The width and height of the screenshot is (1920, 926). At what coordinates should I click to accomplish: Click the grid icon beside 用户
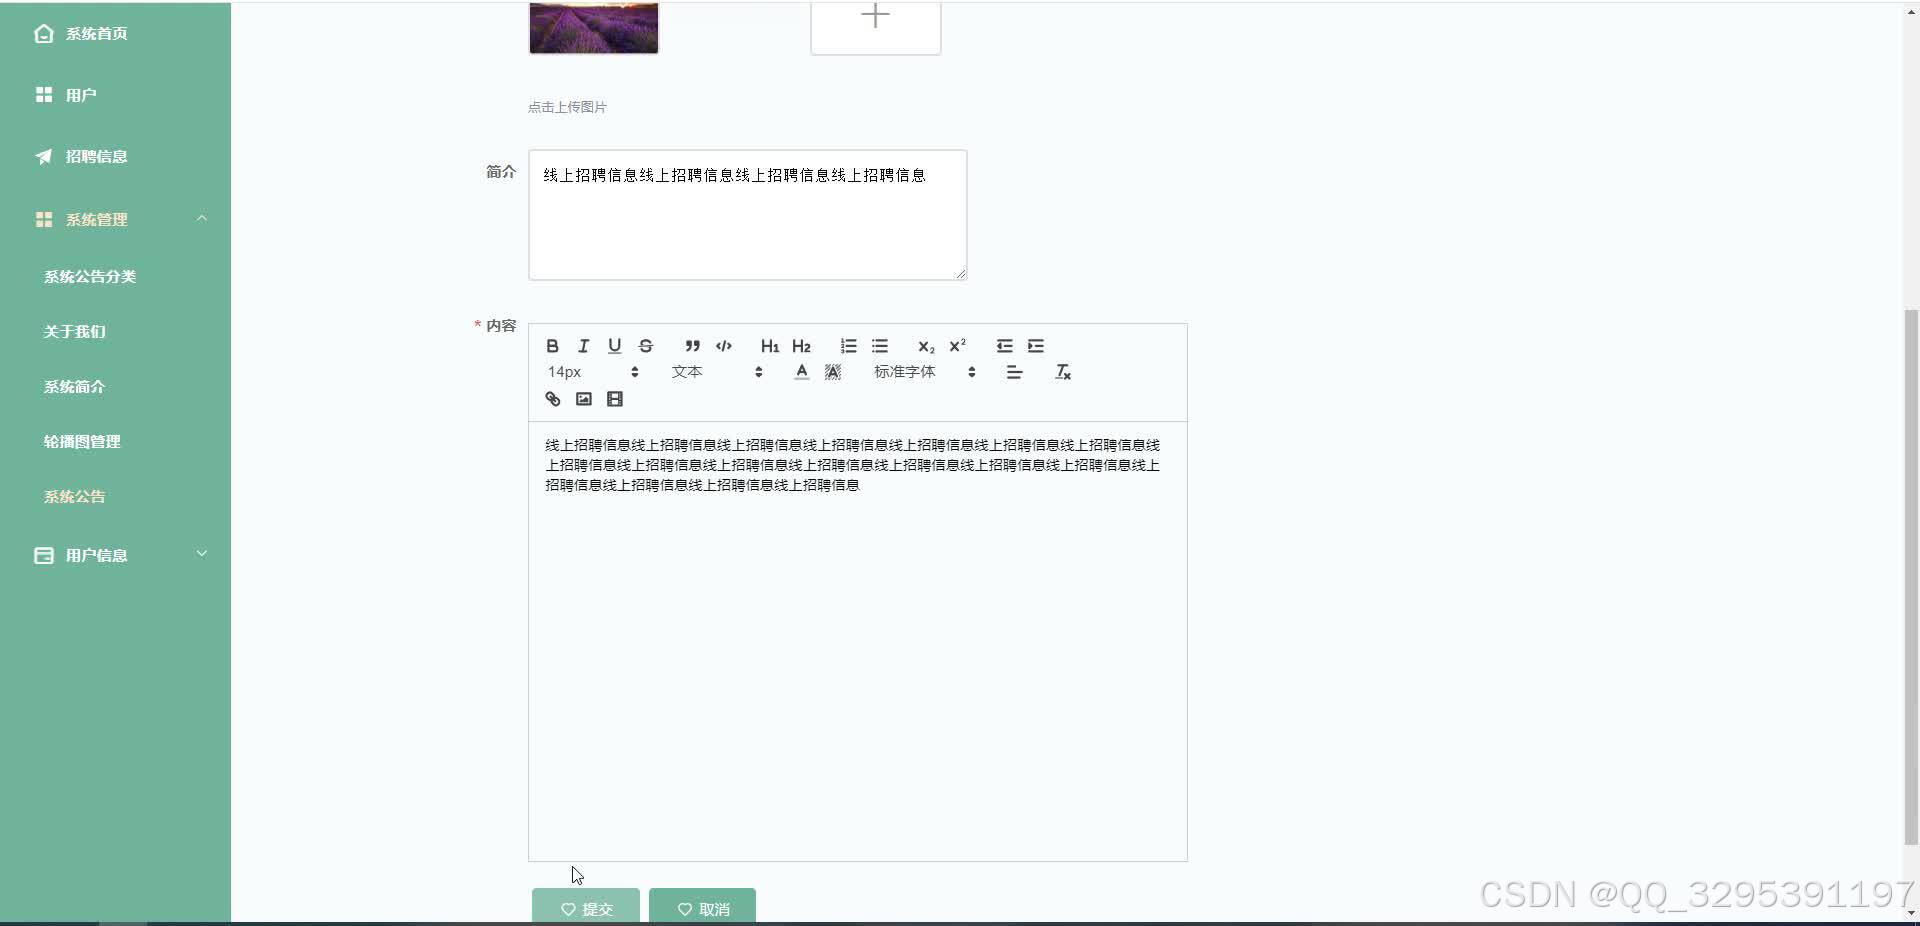pyautogui.click(x=44, y=95)
